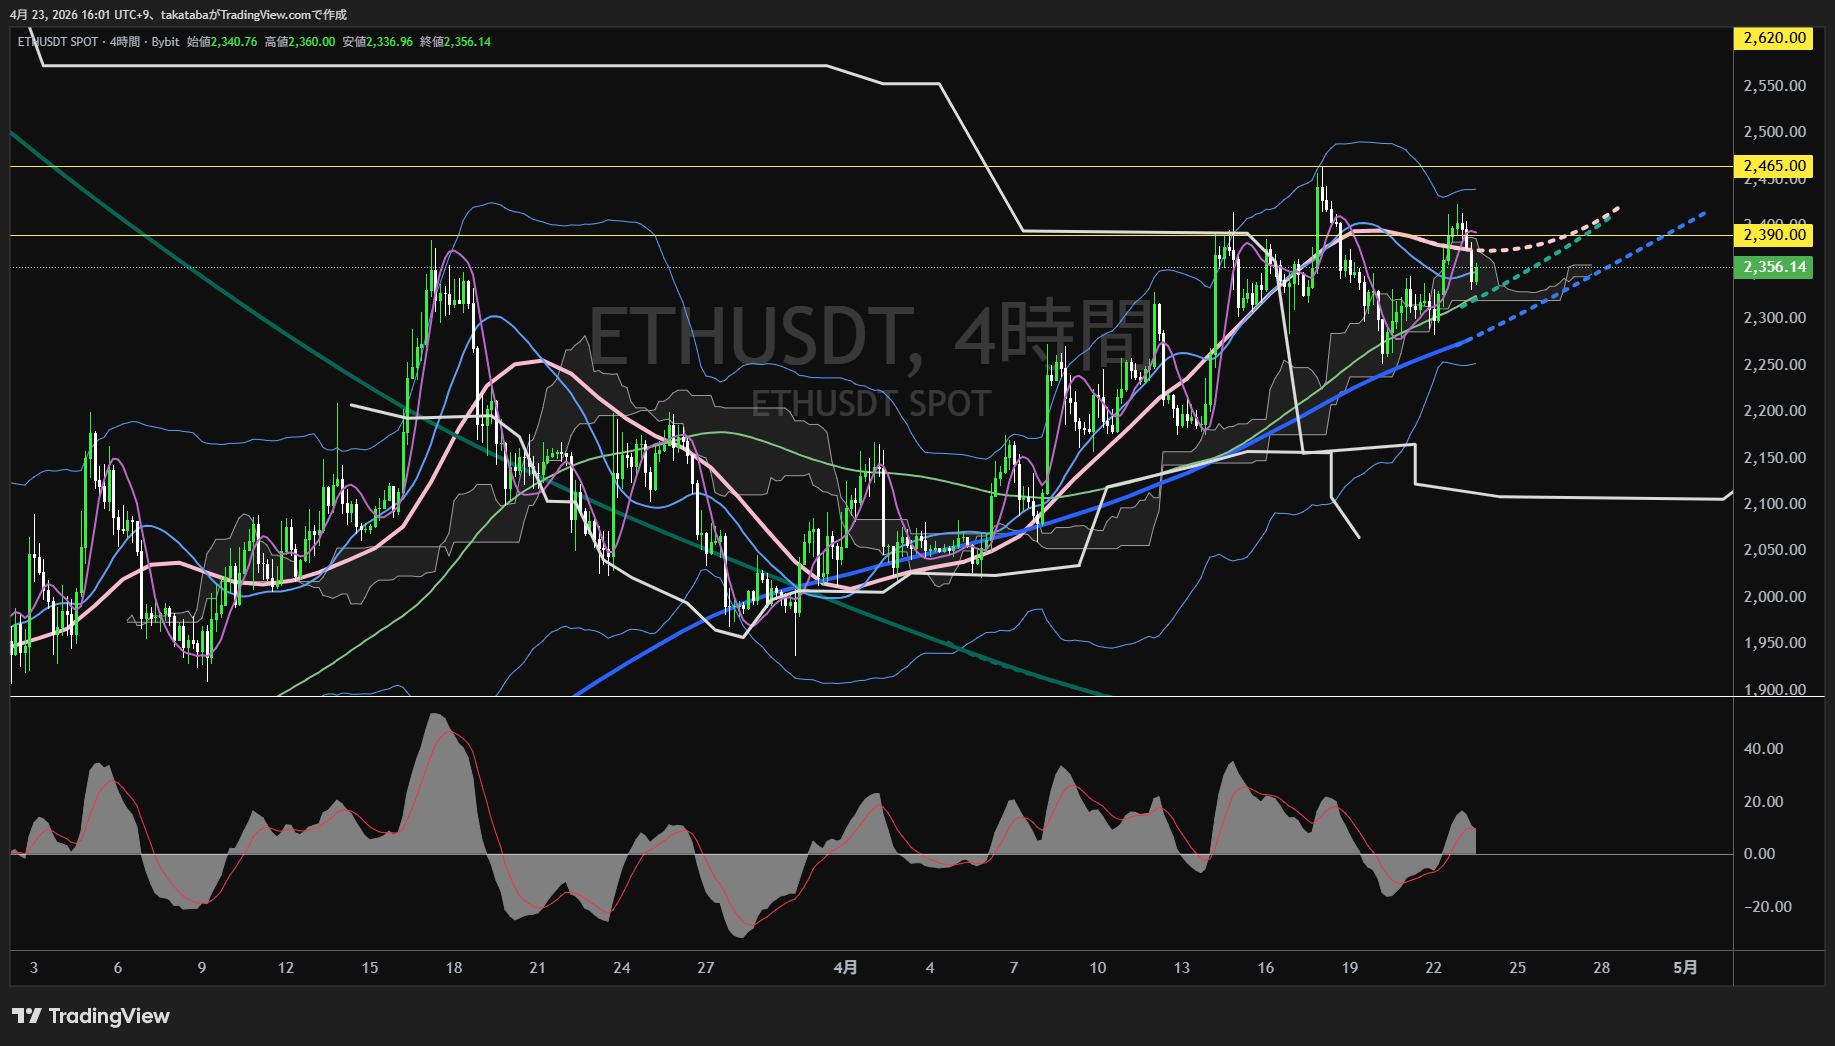This screenshot has width=1835, height=1046.
Task: Click the ETHUSDT, 4時間 watermark text
Action: coord(872,335)
